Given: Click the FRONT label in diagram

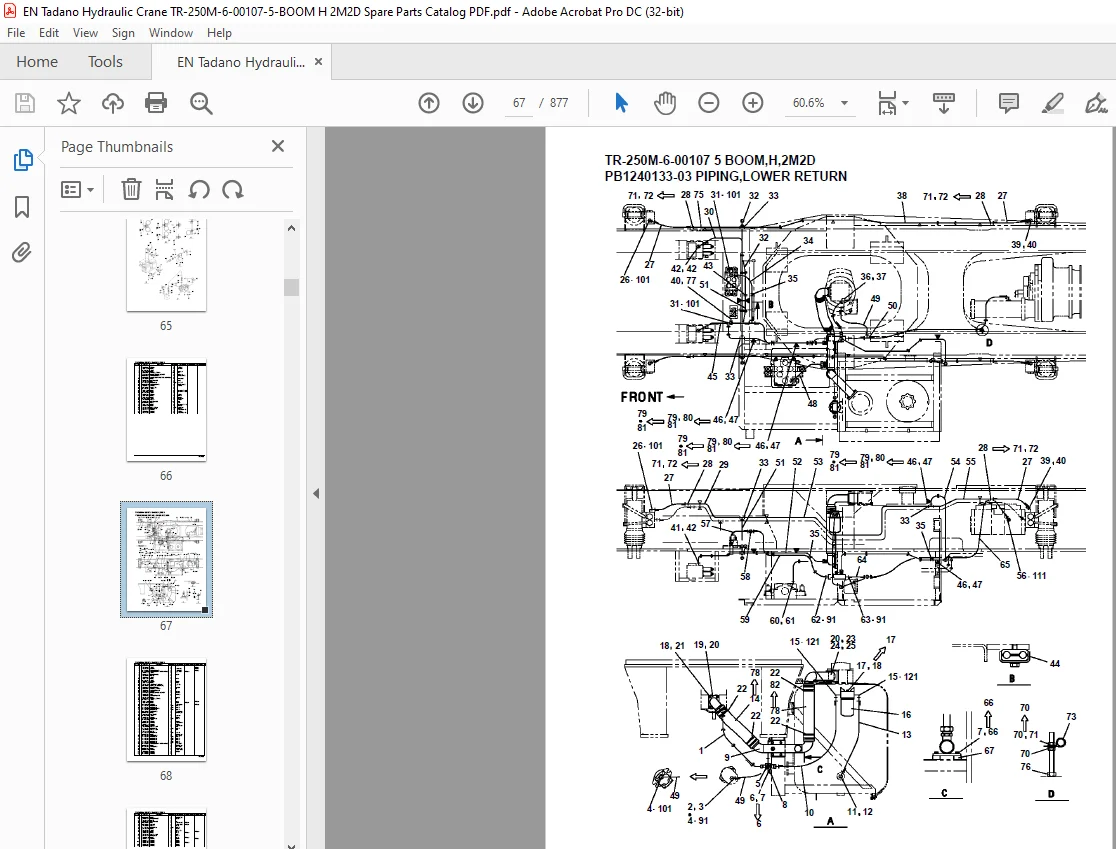Looking at the screenshot, I should click(642, 397).
